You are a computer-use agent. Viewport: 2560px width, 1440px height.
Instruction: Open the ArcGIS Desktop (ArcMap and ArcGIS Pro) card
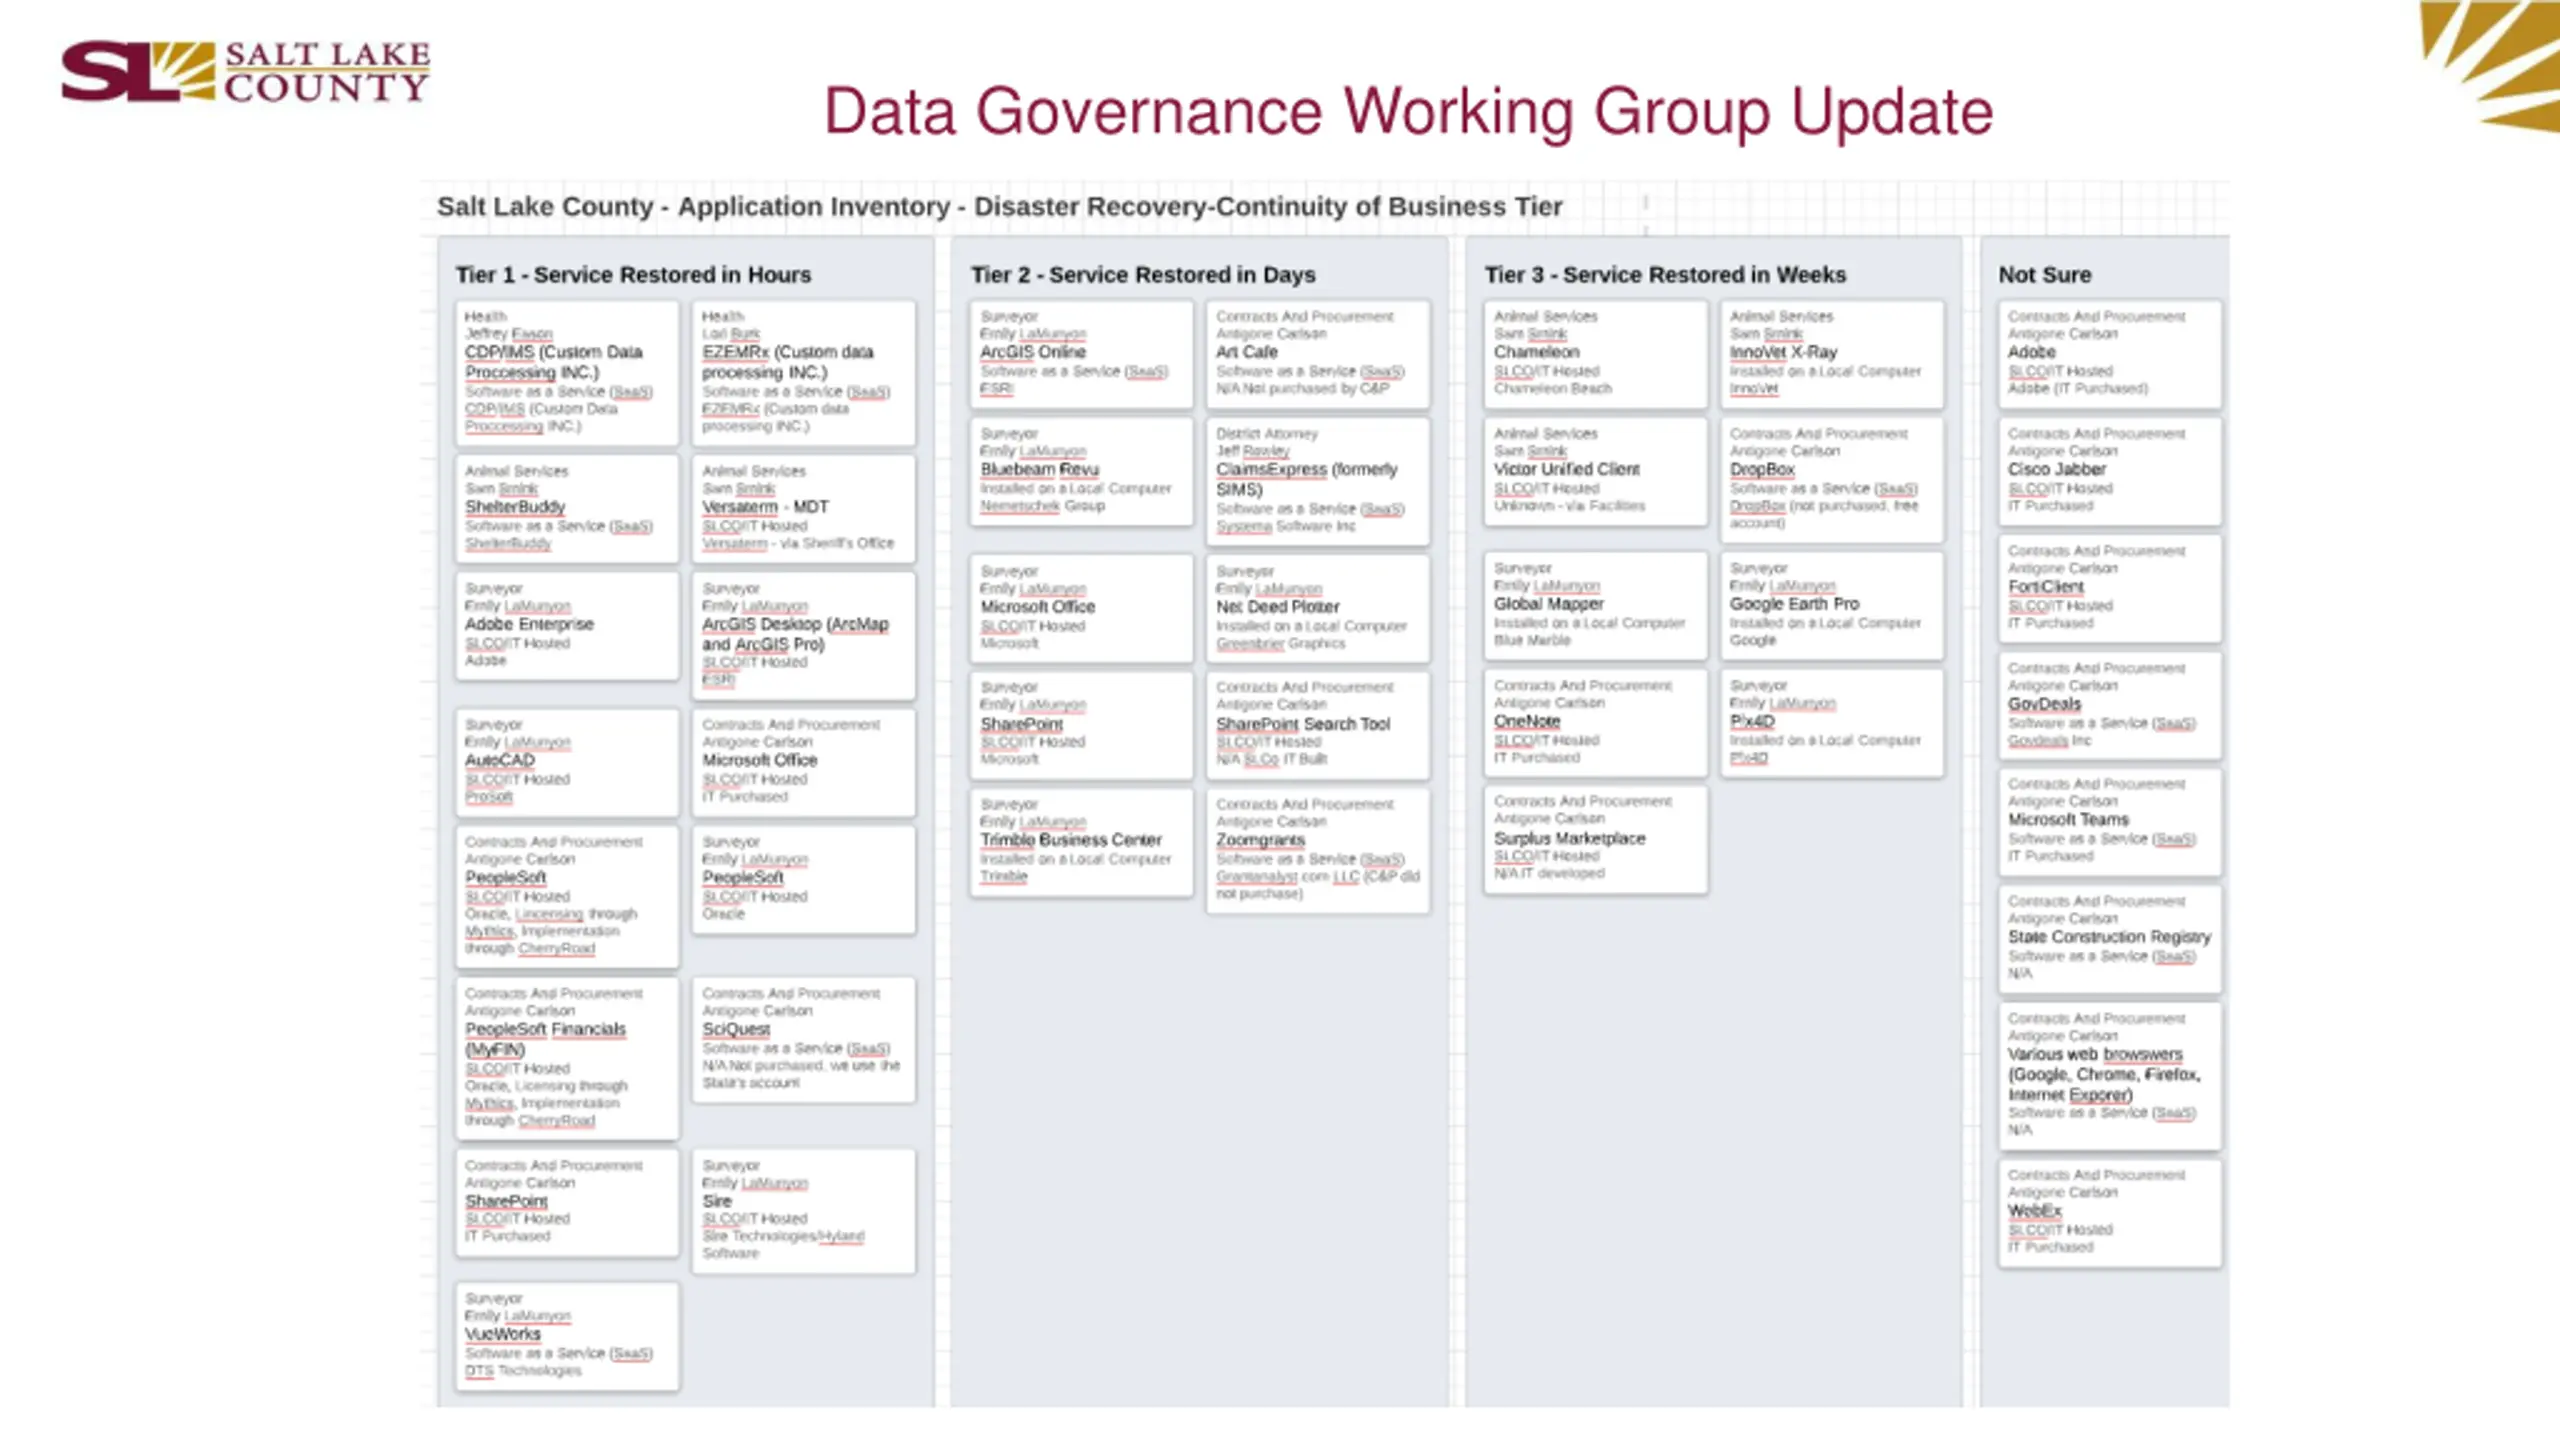click(804, 636)
